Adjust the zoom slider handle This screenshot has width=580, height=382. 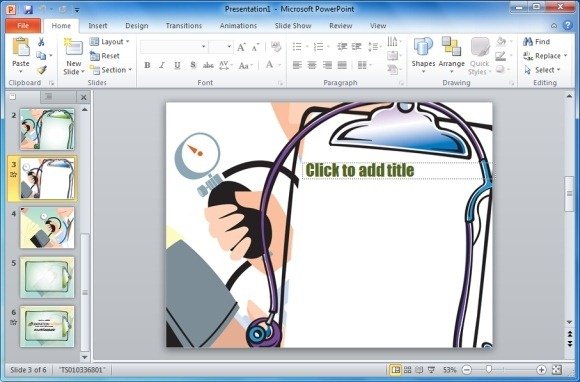coord(489,369)
